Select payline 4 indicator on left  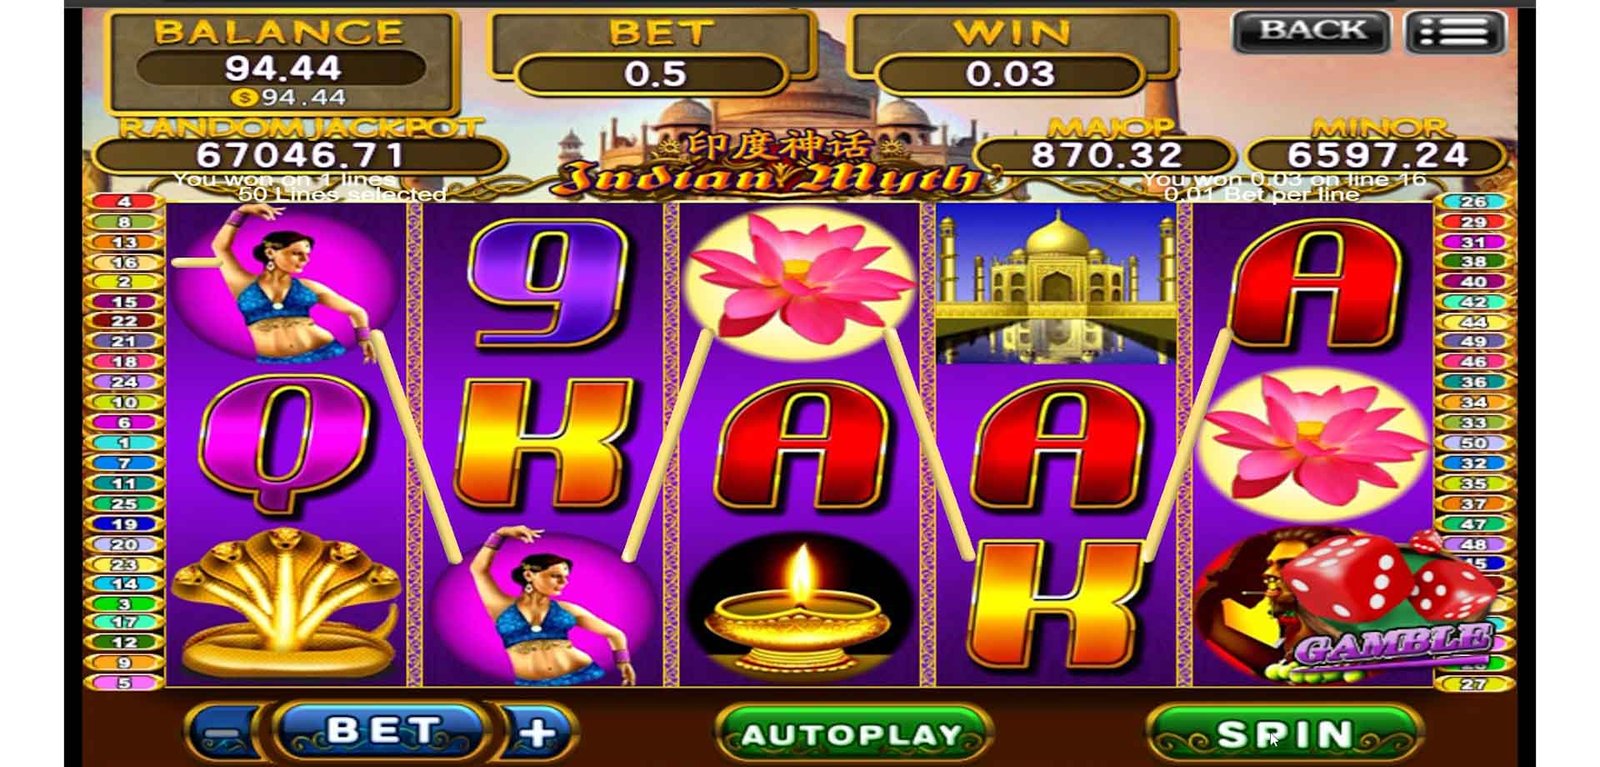tap(125, 201)
